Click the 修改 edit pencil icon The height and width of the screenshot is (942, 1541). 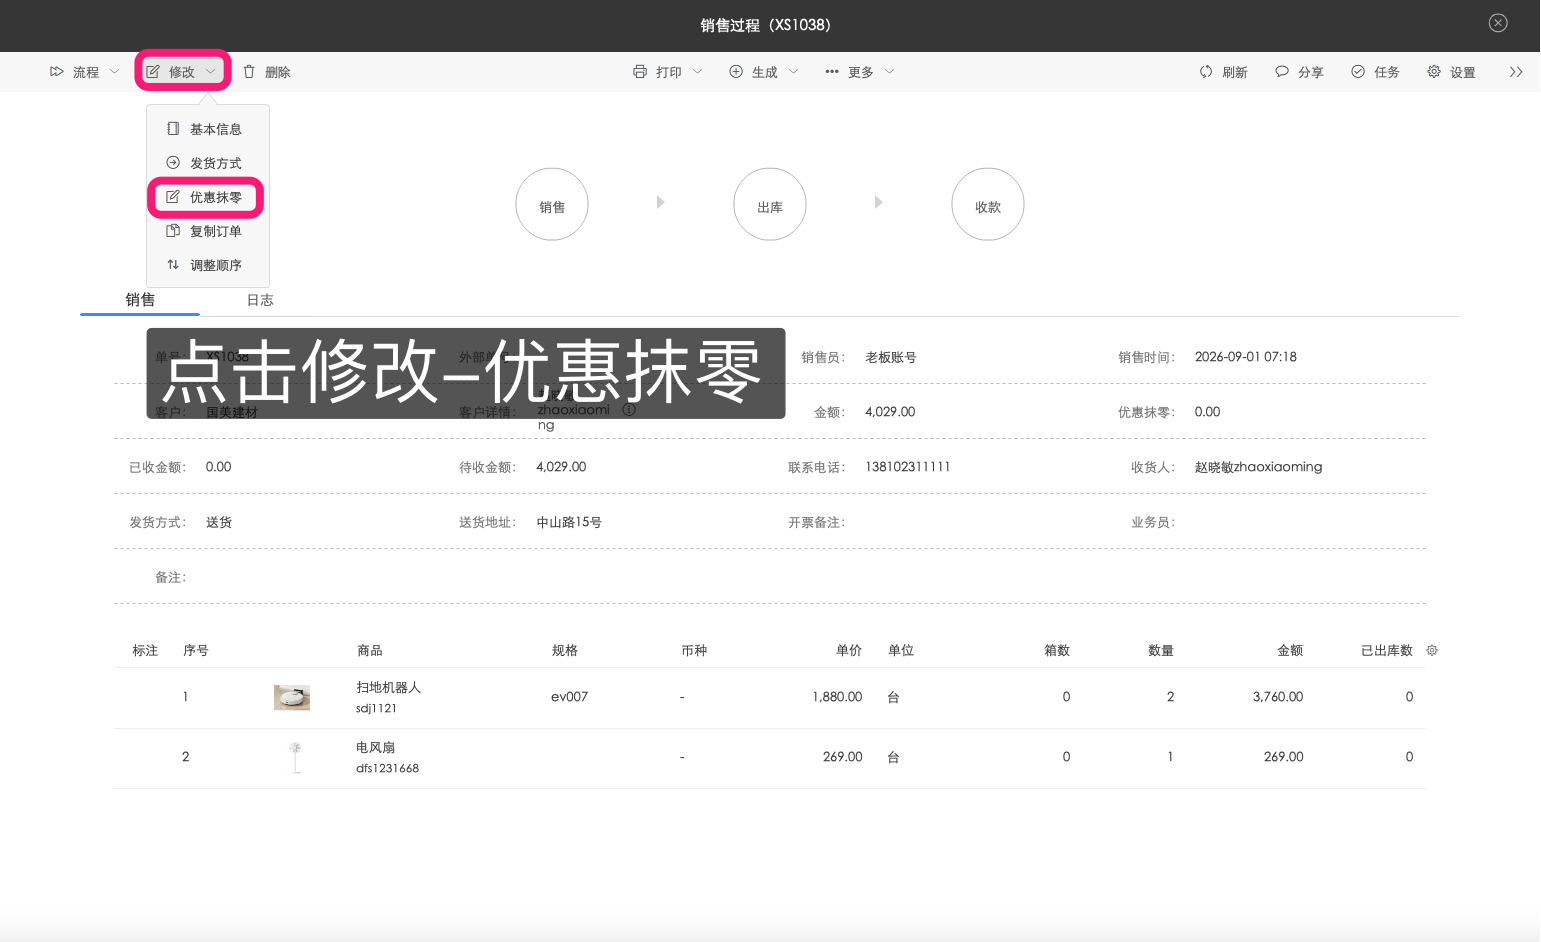tap(153, 72)
